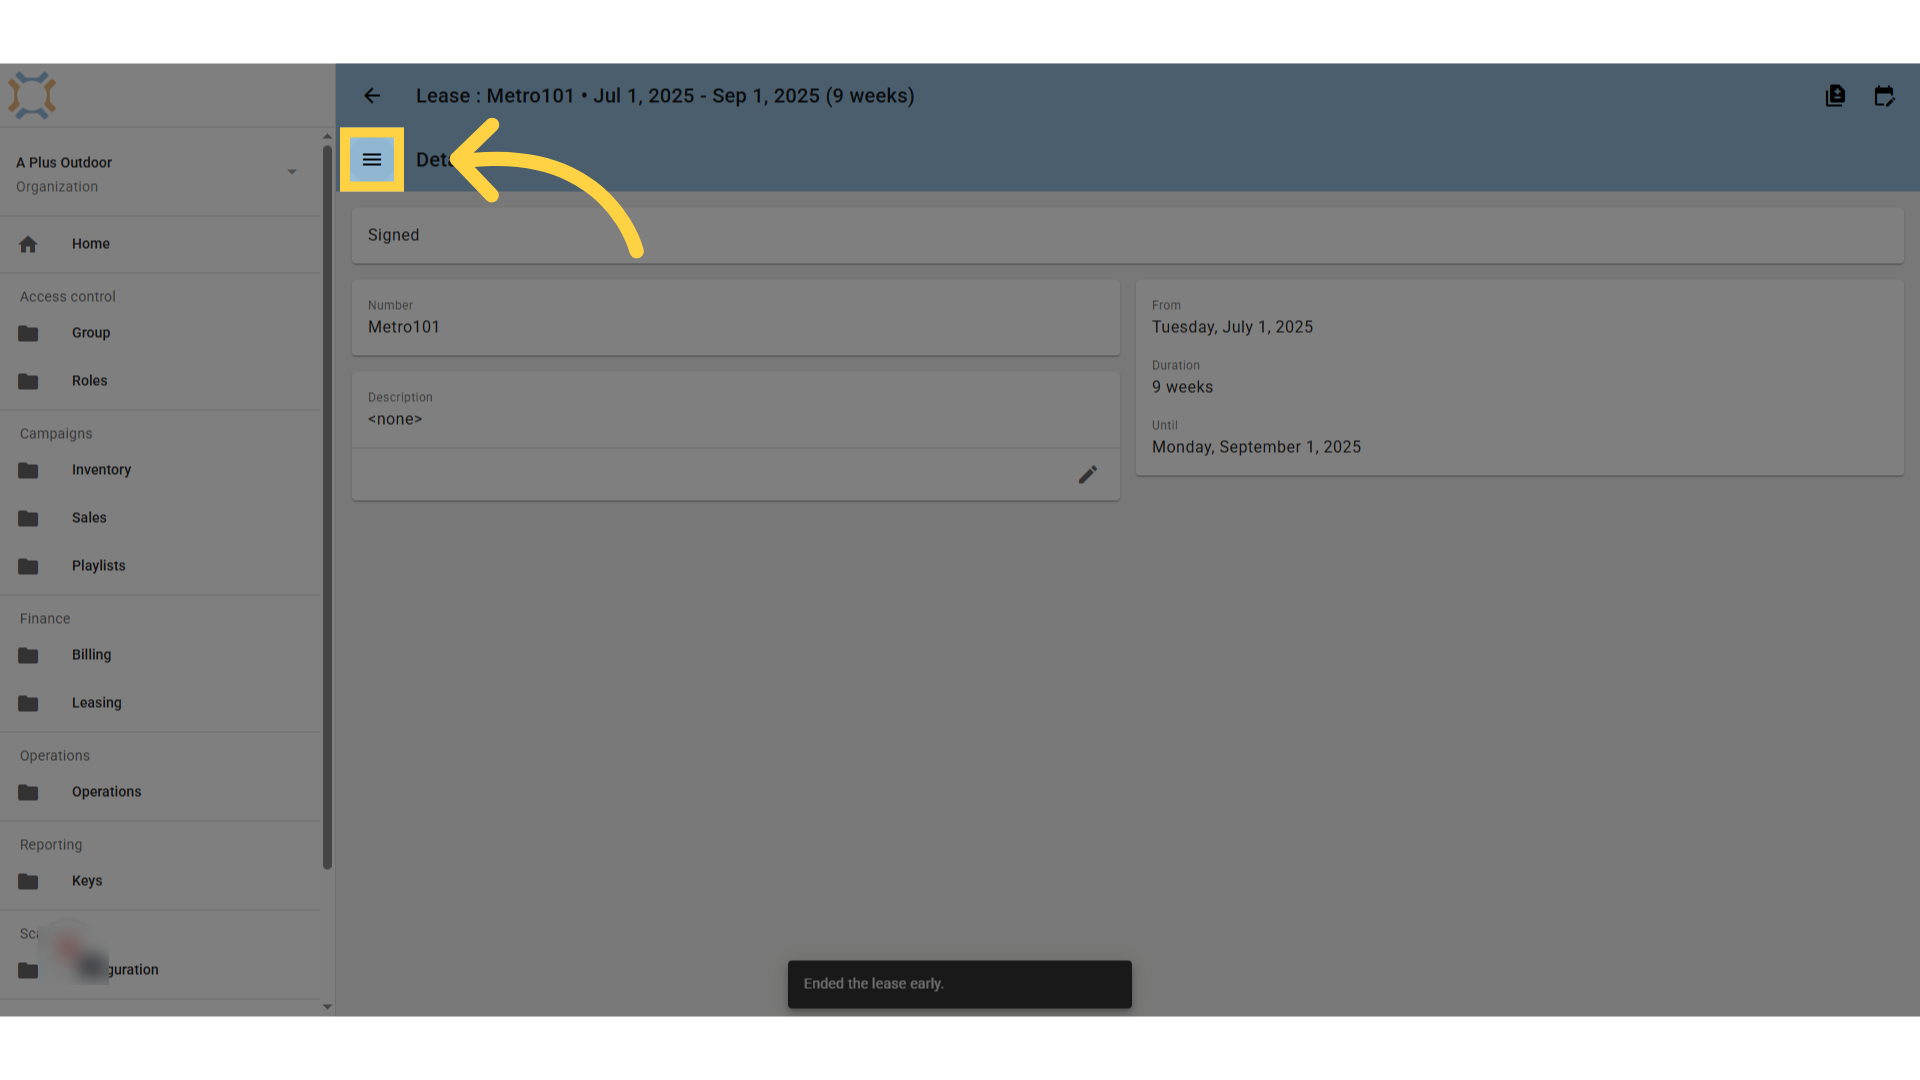Image resolution: width=1920 pixels, height=1080 pixels.
Task: Click the Access control section label
Action: (x=68, y=297)
